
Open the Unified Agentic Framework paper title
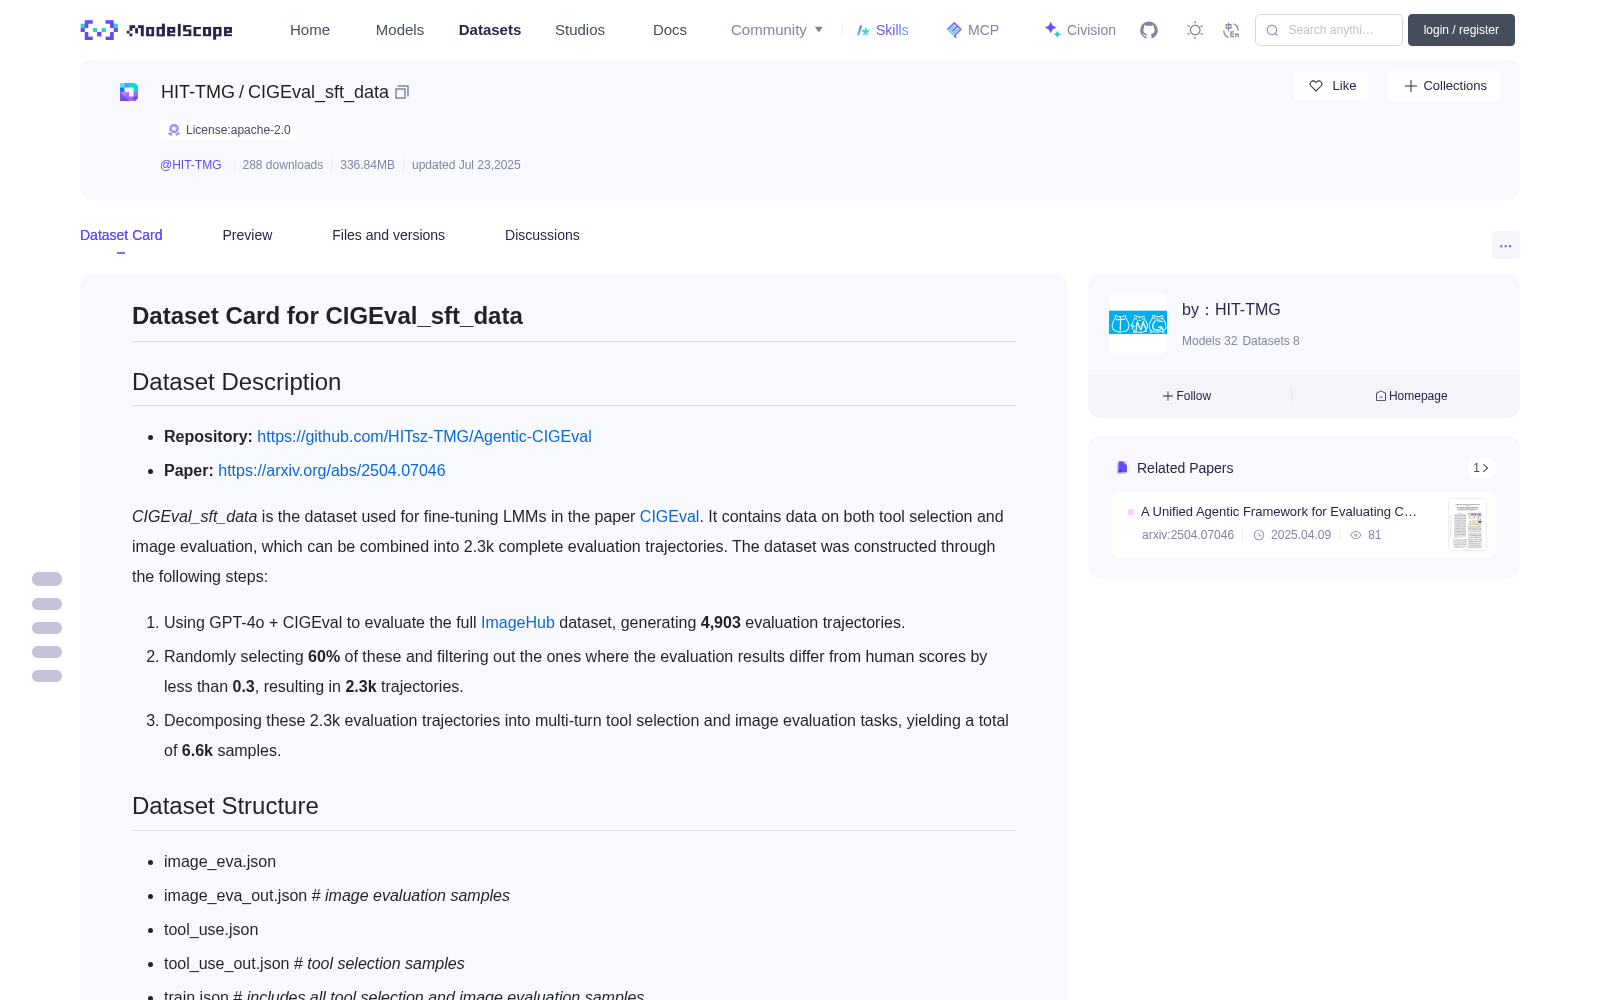click(x=1278, y=511)
